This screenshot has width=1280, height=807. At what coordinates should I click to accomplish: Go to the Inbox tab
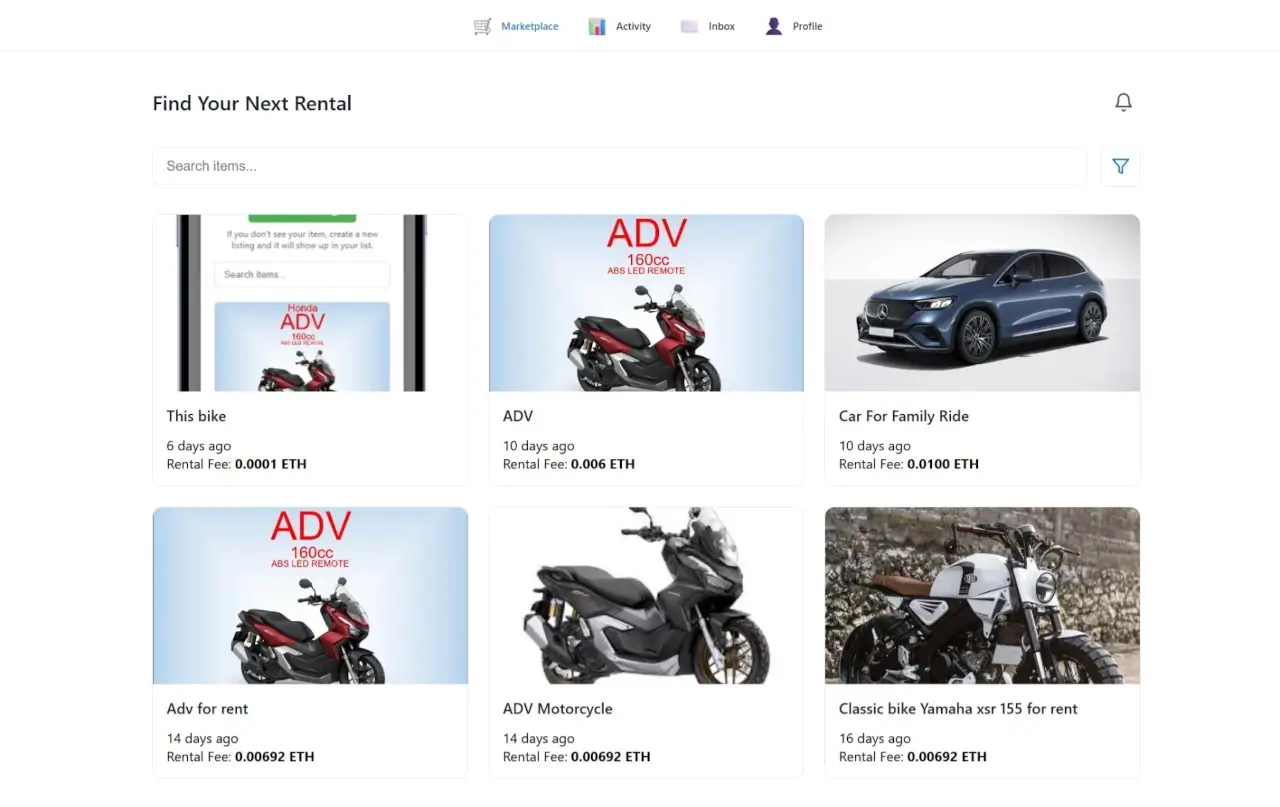coord(721,27)
